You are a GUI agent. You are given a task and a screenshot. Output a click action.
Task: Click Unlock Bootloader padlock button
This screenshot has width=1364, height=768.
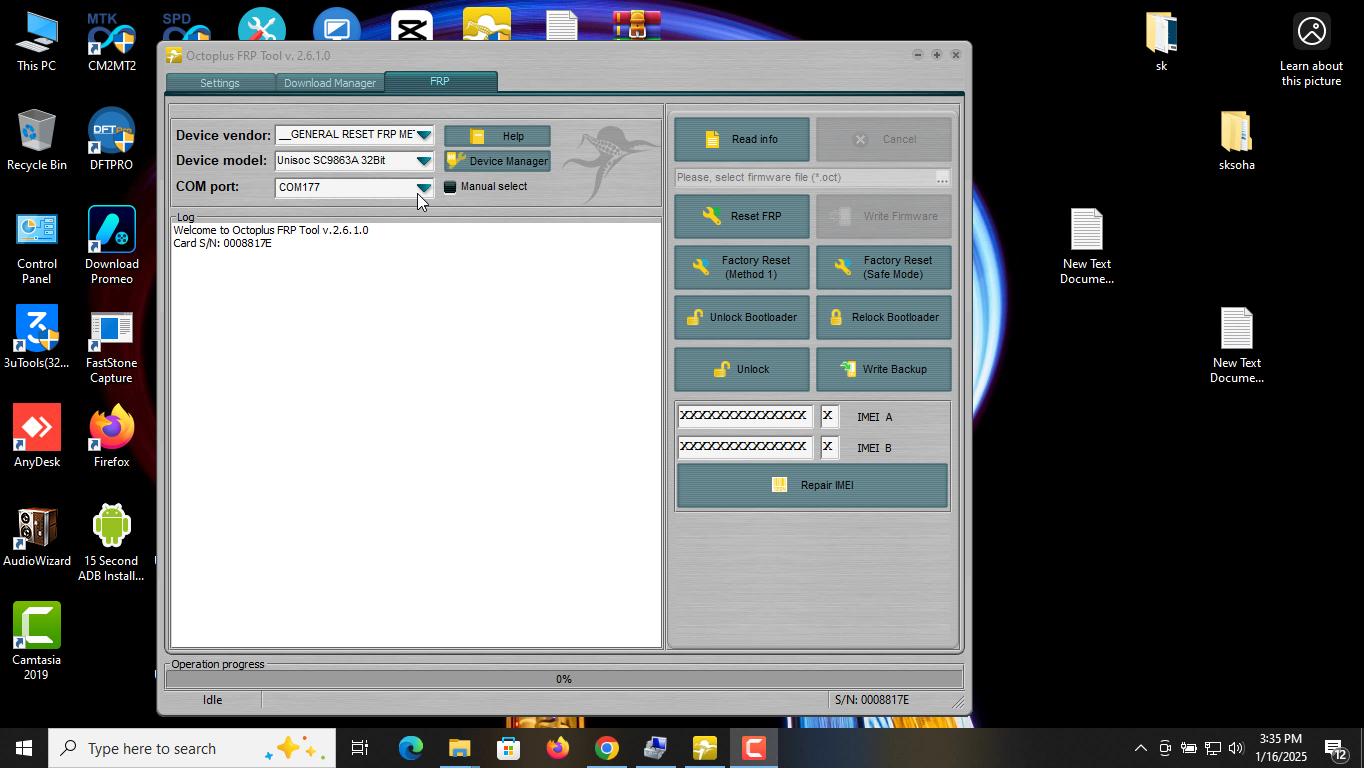pyautogui.click(x=741, y=317)
